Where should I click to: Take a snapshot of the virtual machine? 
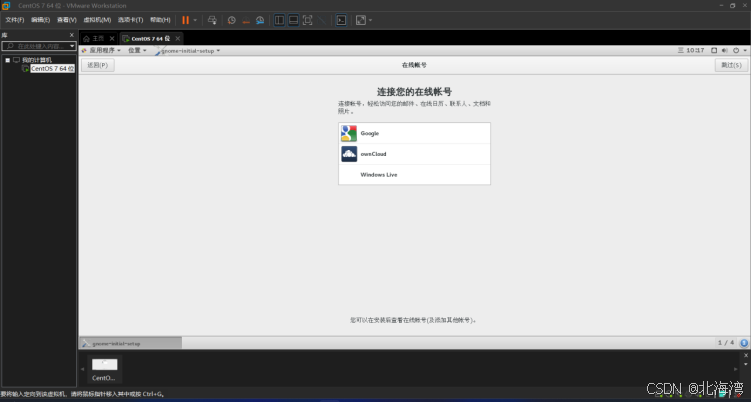tap(232, 20)
